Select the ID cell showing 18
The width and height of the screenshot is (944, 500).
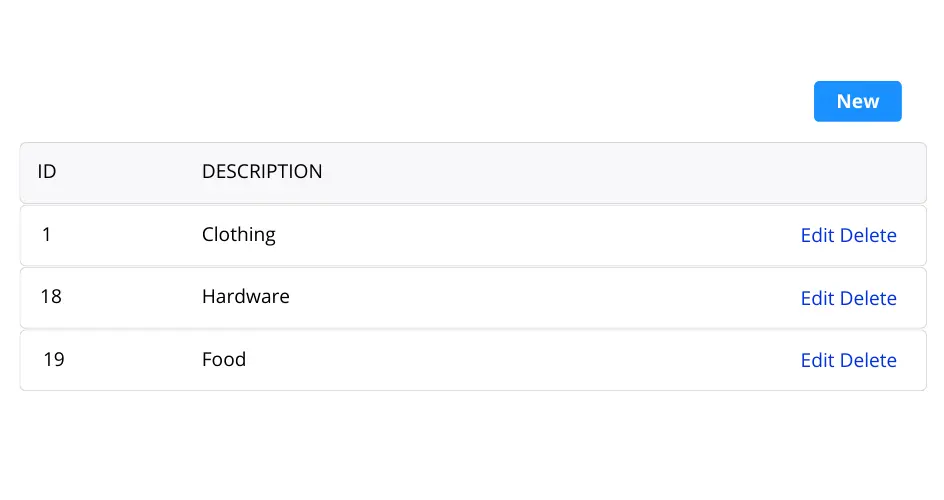(x=51, y=297)
